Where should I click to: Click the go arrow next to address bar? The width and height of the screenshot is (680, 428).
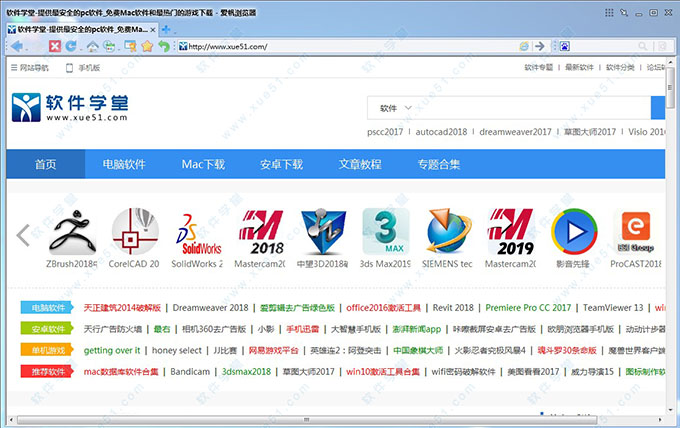tap(539, 46)
